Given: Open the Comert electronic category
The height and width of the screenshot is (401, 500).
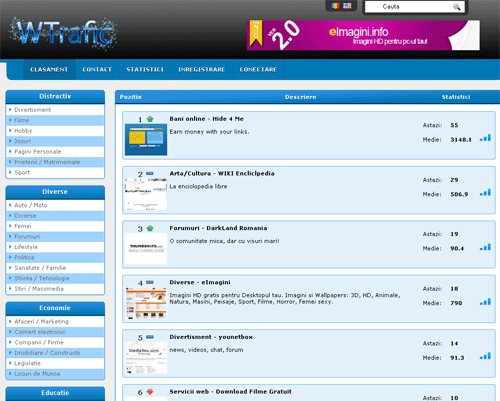Looking at the screenshot, I should point(55,332).
